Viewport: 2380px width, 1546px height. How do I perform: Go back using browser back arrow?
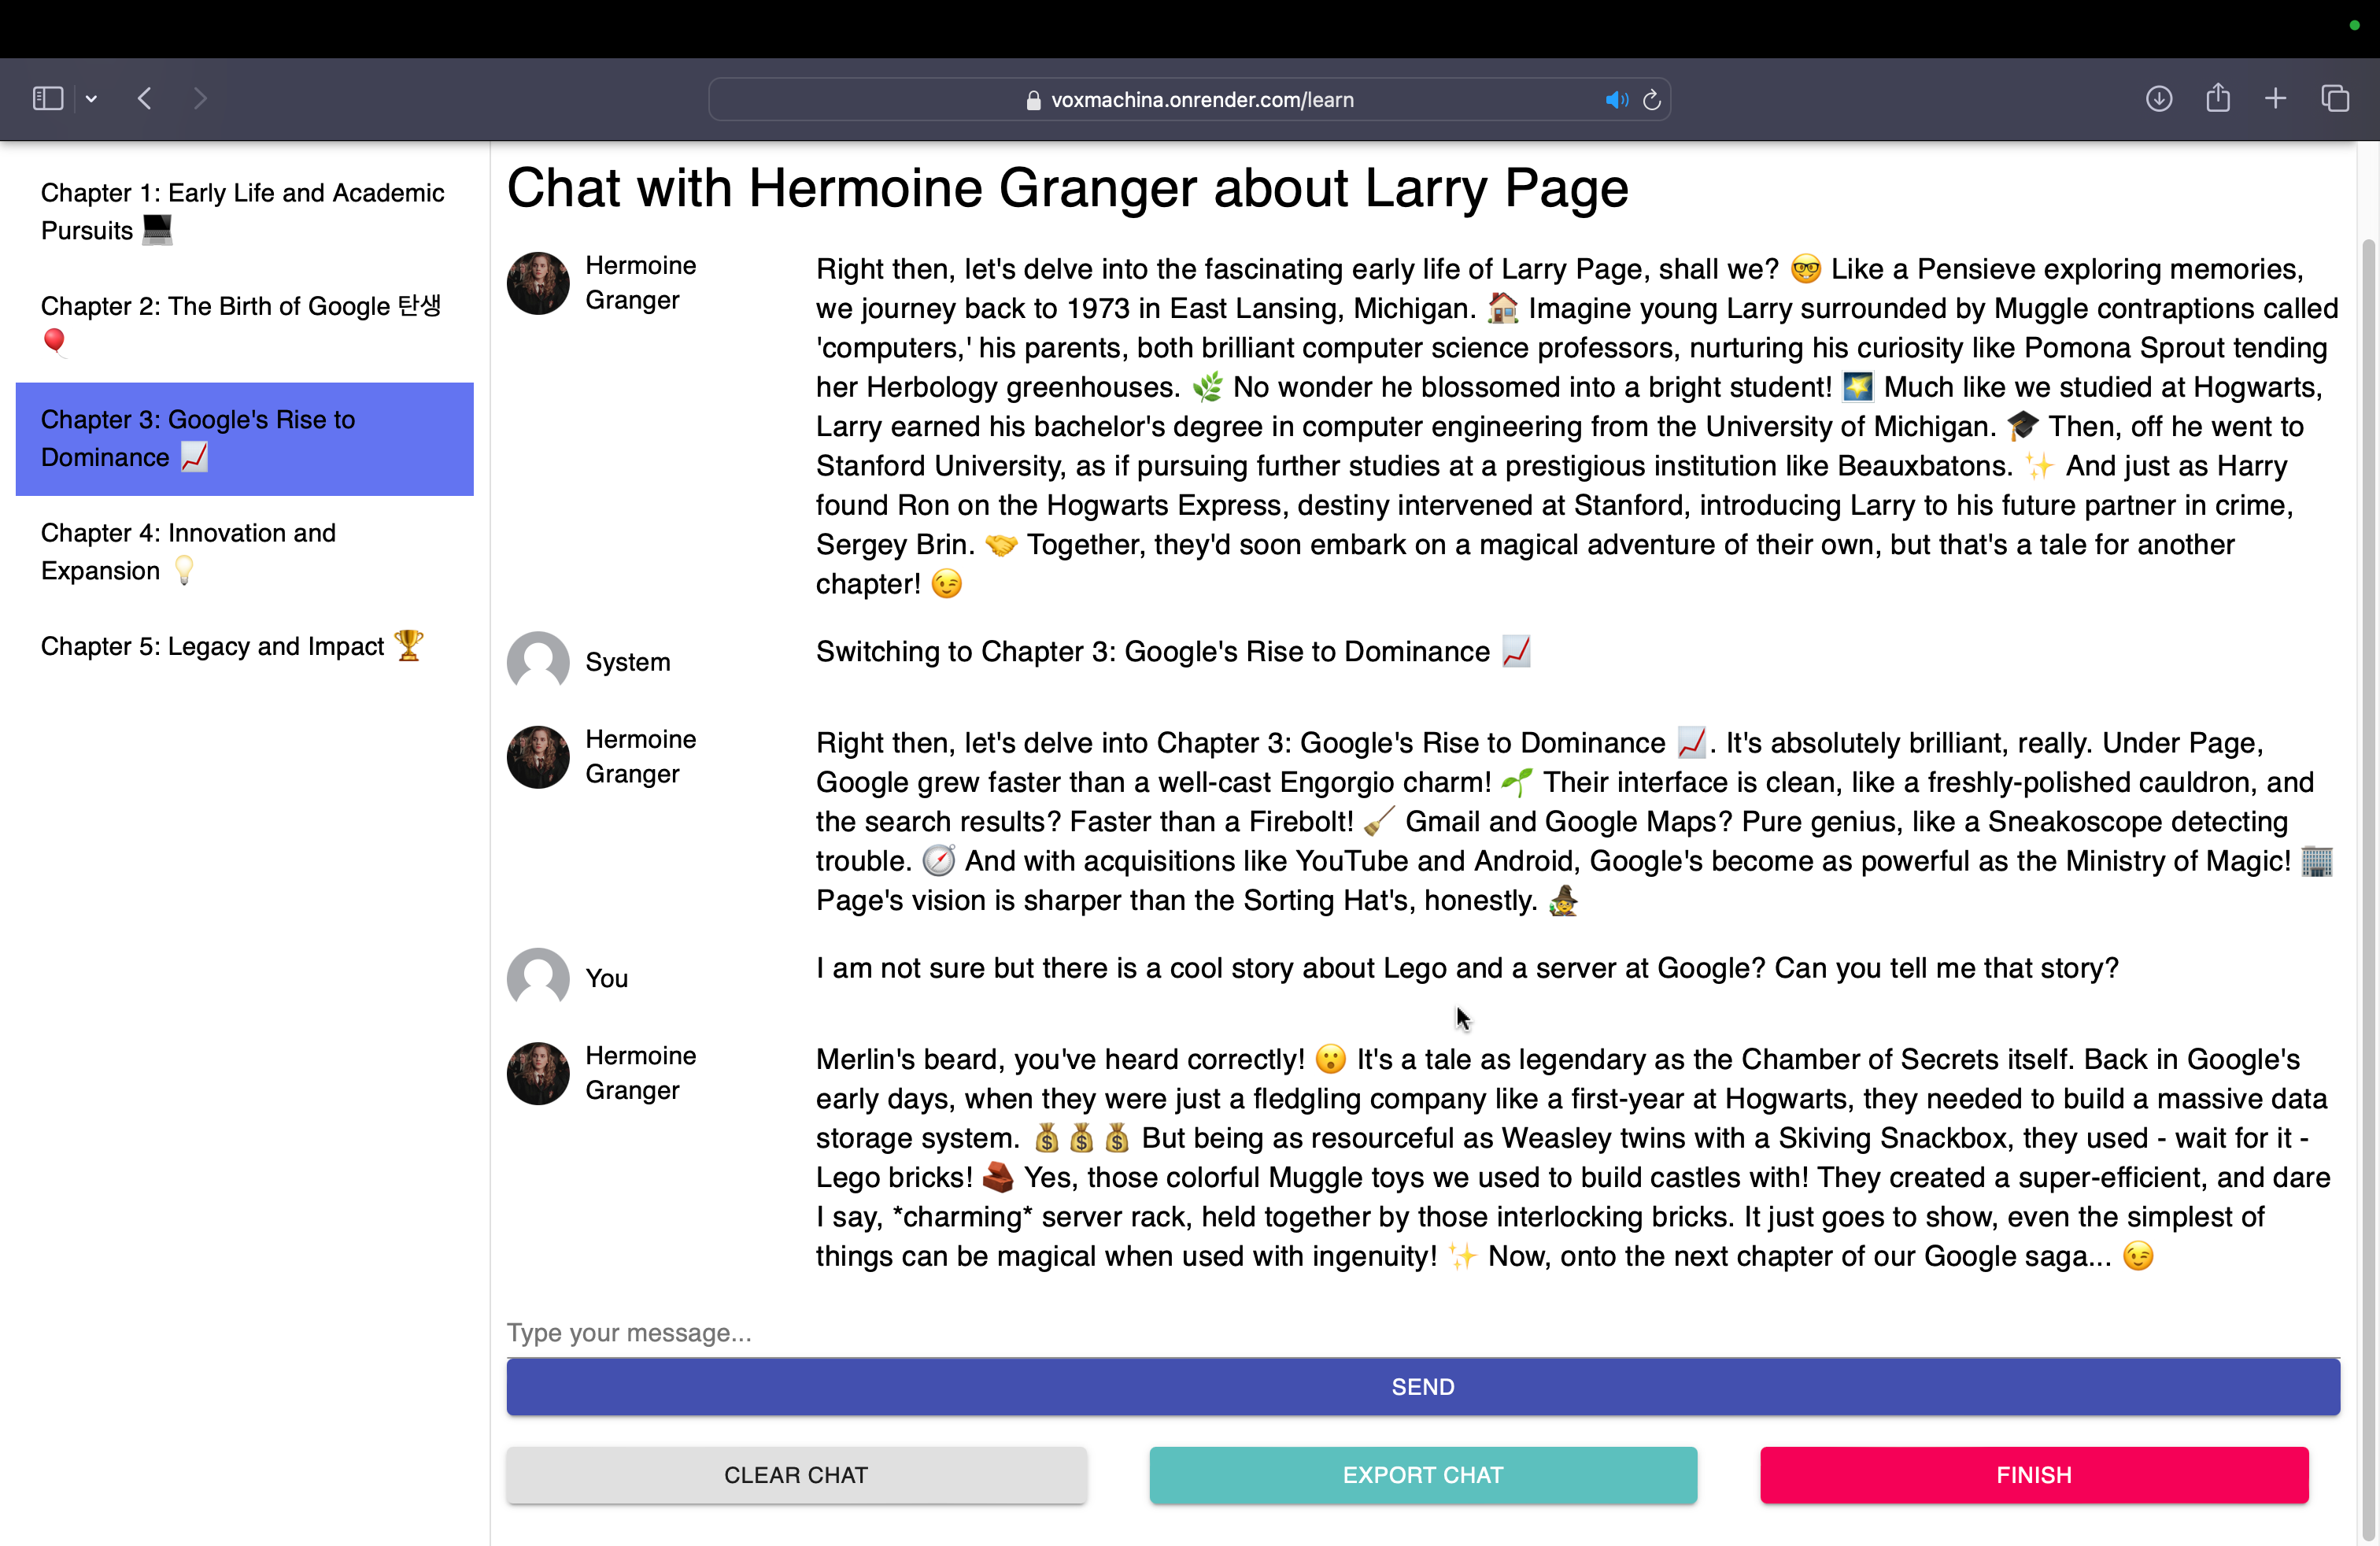[x=145, y=98]
